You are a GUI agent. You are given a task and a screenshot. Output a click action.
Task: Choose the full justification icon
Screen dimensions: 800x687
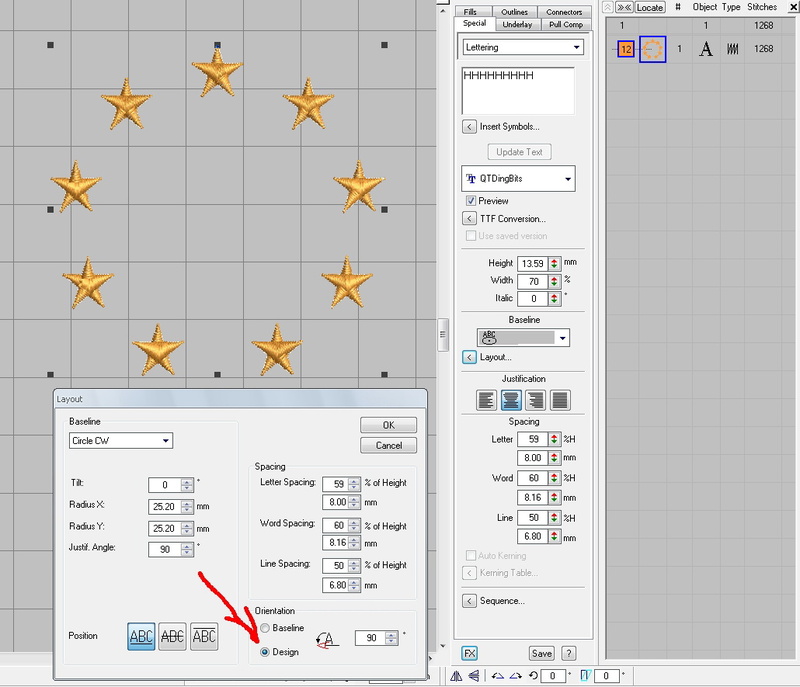(x=560, y=399)
